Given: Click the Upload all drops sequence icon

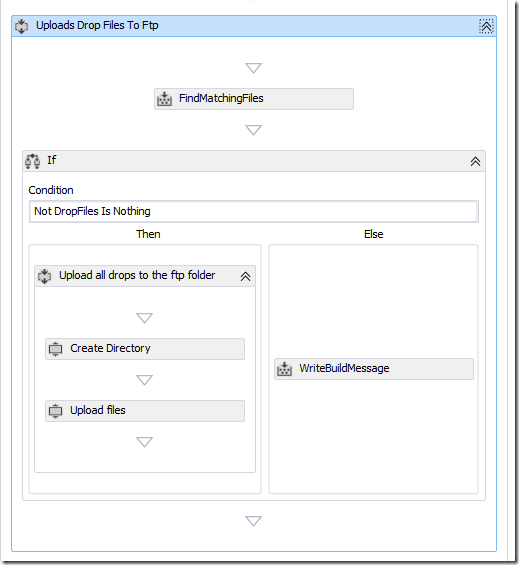Looking at the screenshot, I should 45,276.
